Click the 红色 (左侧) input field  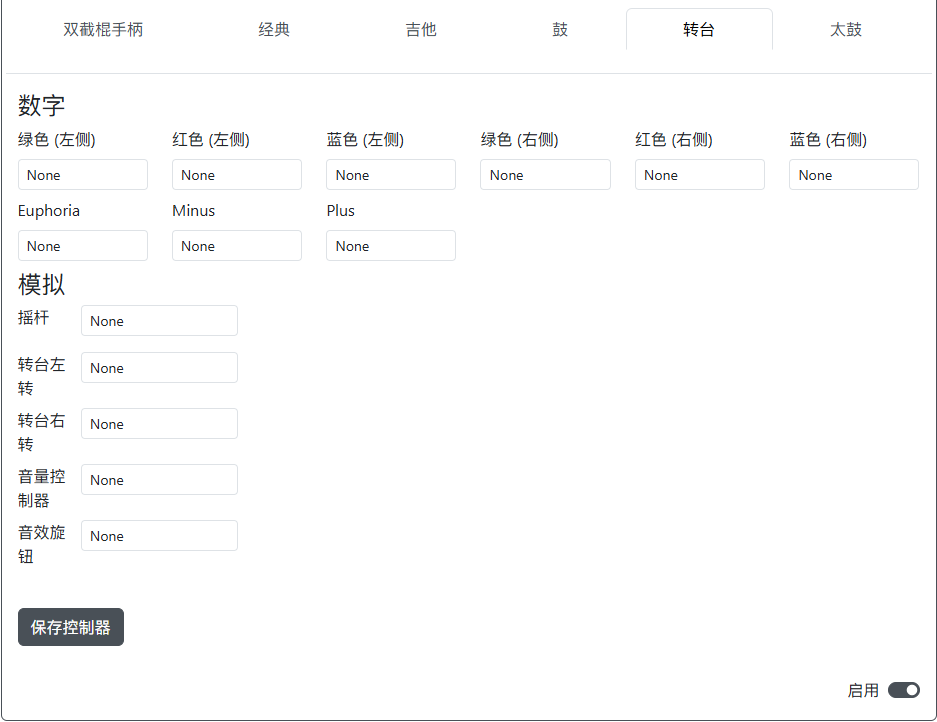coord(236,174)
